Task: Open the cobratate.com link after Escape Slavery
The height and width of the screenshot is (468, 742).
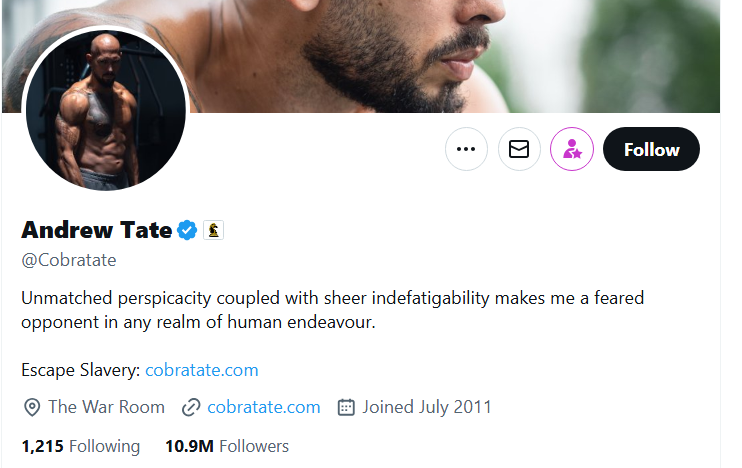Action: pos(202,370)
